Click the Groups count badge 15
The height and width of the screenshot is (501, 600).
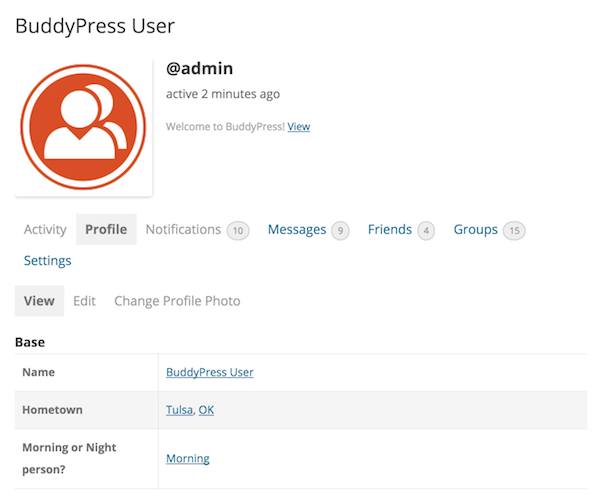(x=514, y=230)
